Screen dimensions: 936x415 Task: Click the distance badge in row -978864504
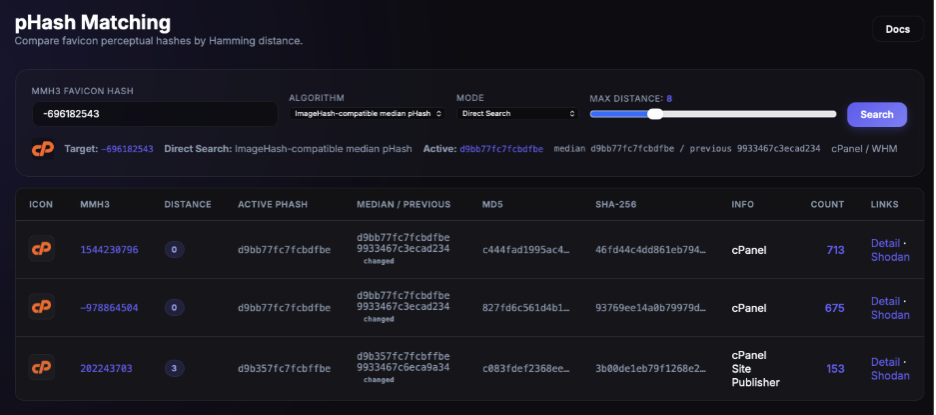[x=174, y=308]
